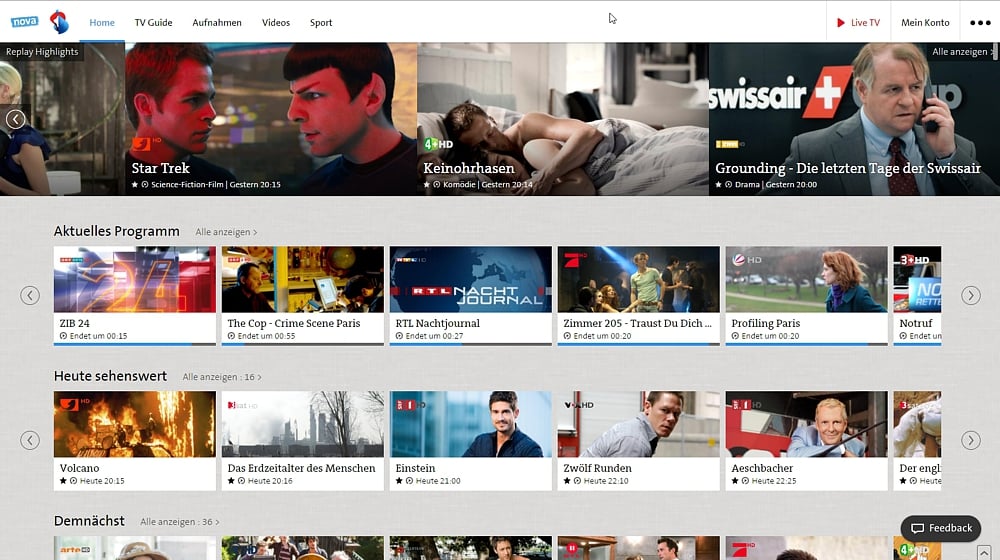1000x560 pixels.
Task: Open Star Trek replay highlight
Action: pos(271,119)
